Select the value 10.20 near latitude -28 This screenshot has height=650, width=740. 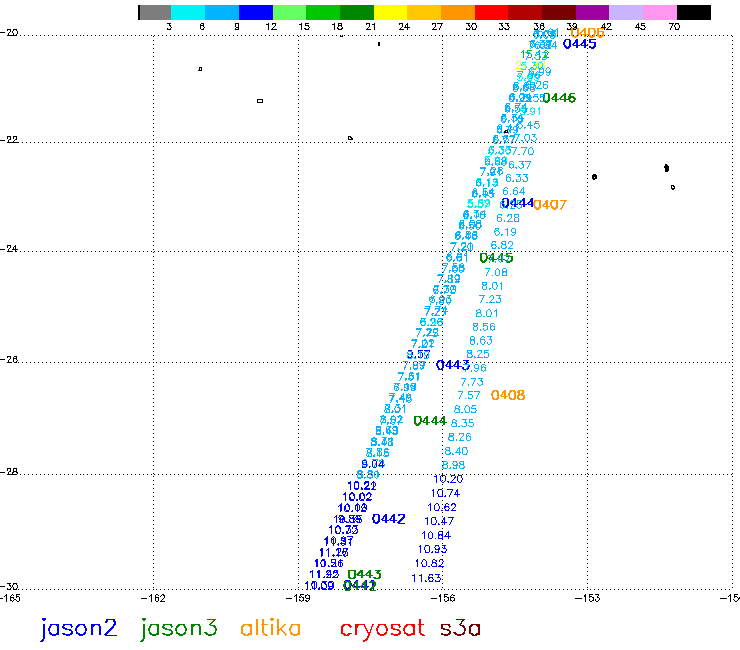[x=448, y=479]
